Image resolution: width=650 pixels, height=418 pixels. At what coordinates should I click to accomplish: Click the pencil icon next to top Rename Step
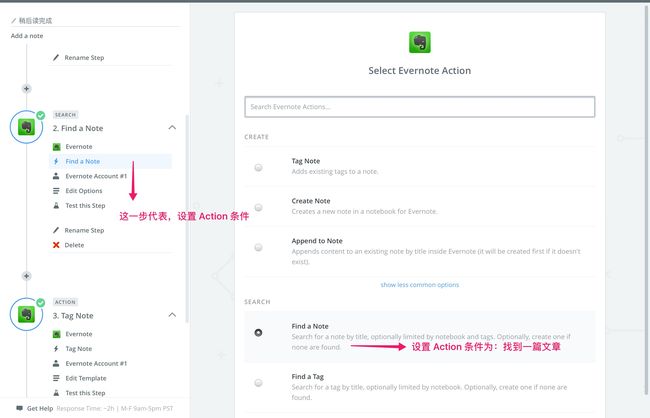tap(56, 57)
